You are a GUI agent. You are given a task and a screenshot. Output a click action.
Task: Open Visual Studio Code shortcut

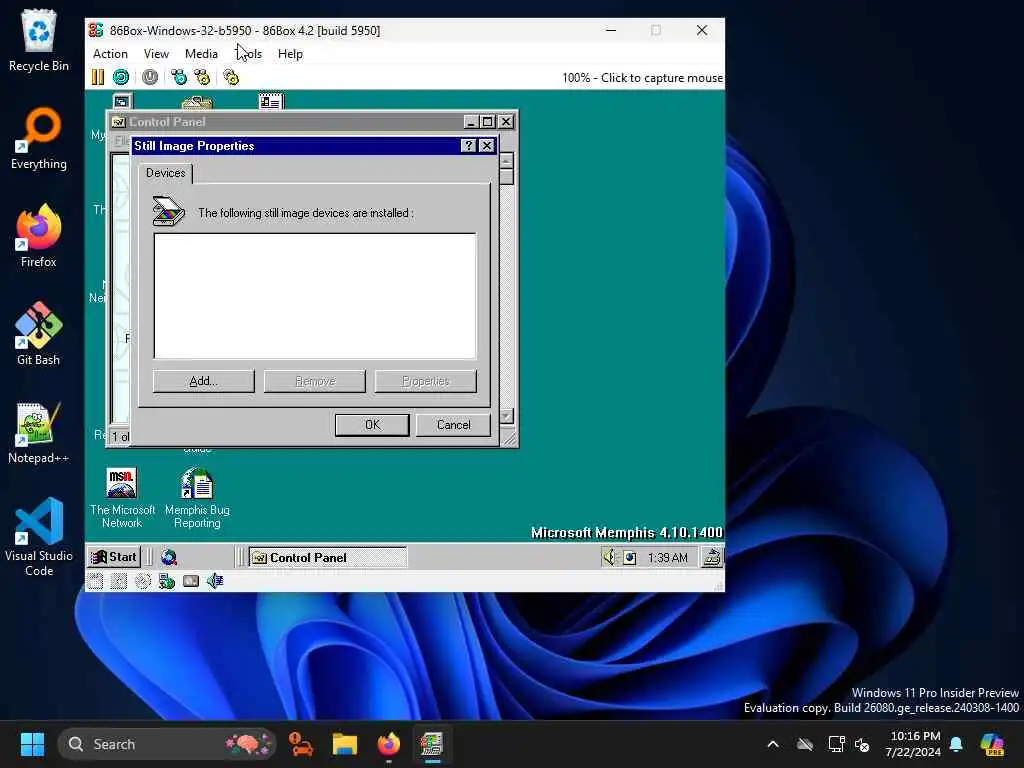tap(39, 537)
